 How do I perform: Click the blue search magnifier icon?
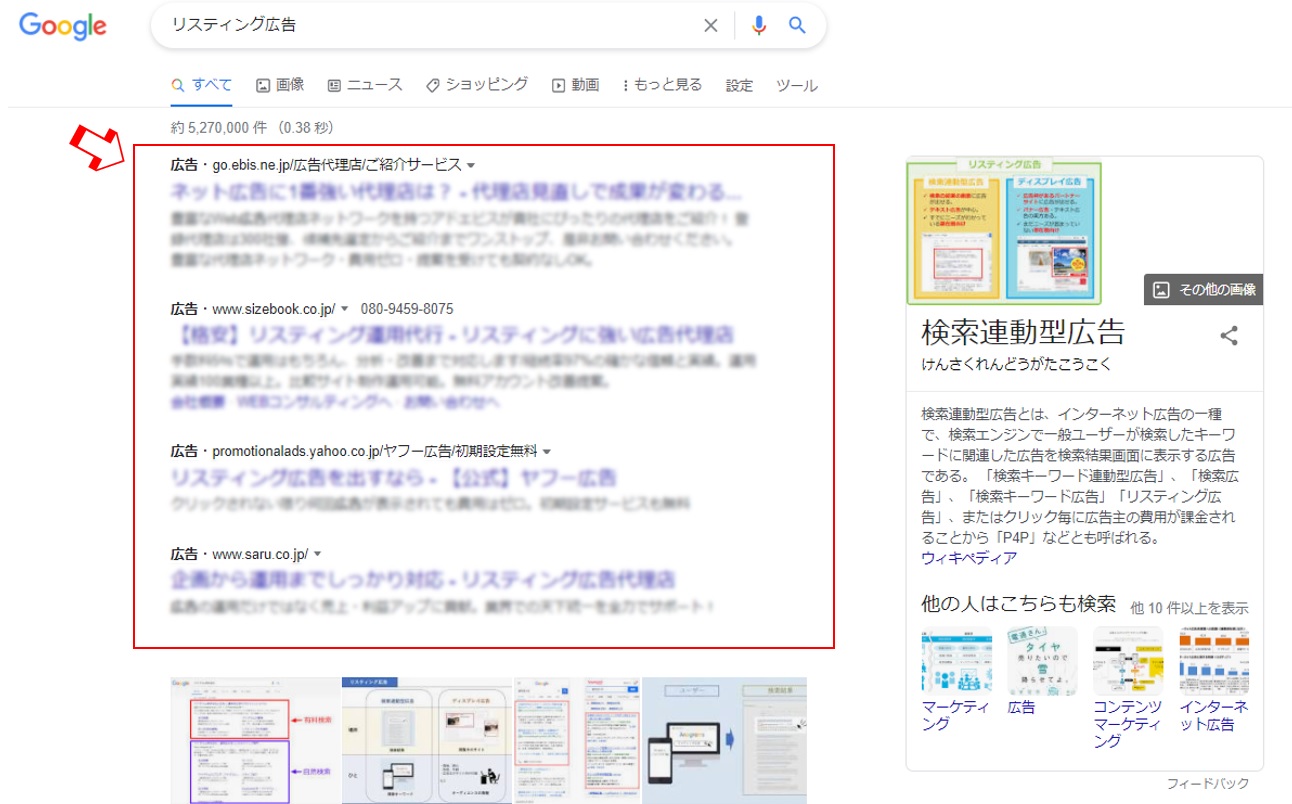[797, 26]
